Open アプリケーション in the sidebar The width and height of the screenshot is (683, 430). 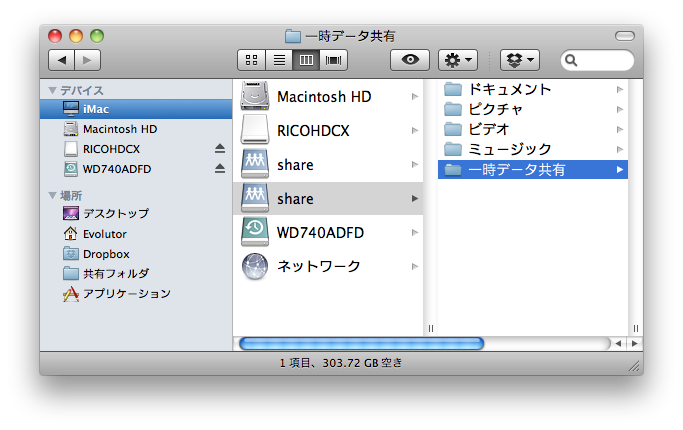[136, 294]
